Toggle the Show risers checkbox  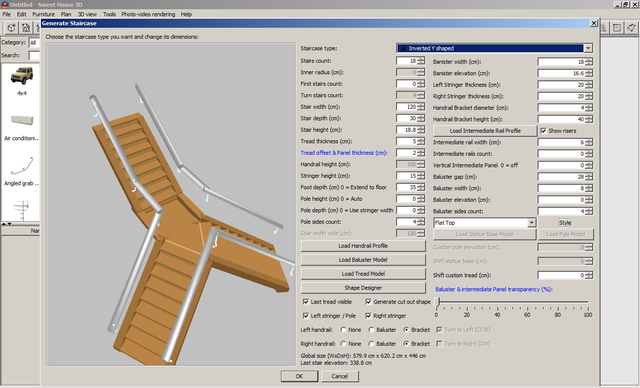(x=543, y=131)
